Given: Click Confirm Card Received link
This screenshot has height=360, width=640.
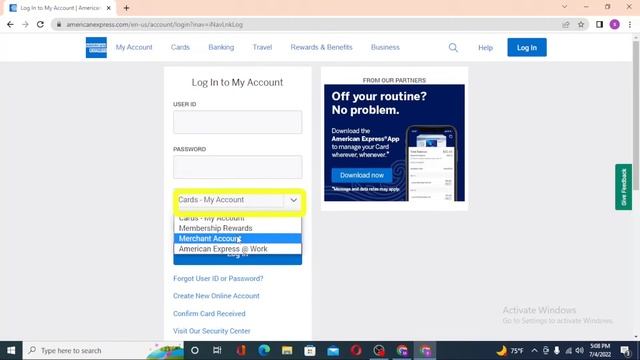Looking at the screenshot, I should click(x=209, y=313).
